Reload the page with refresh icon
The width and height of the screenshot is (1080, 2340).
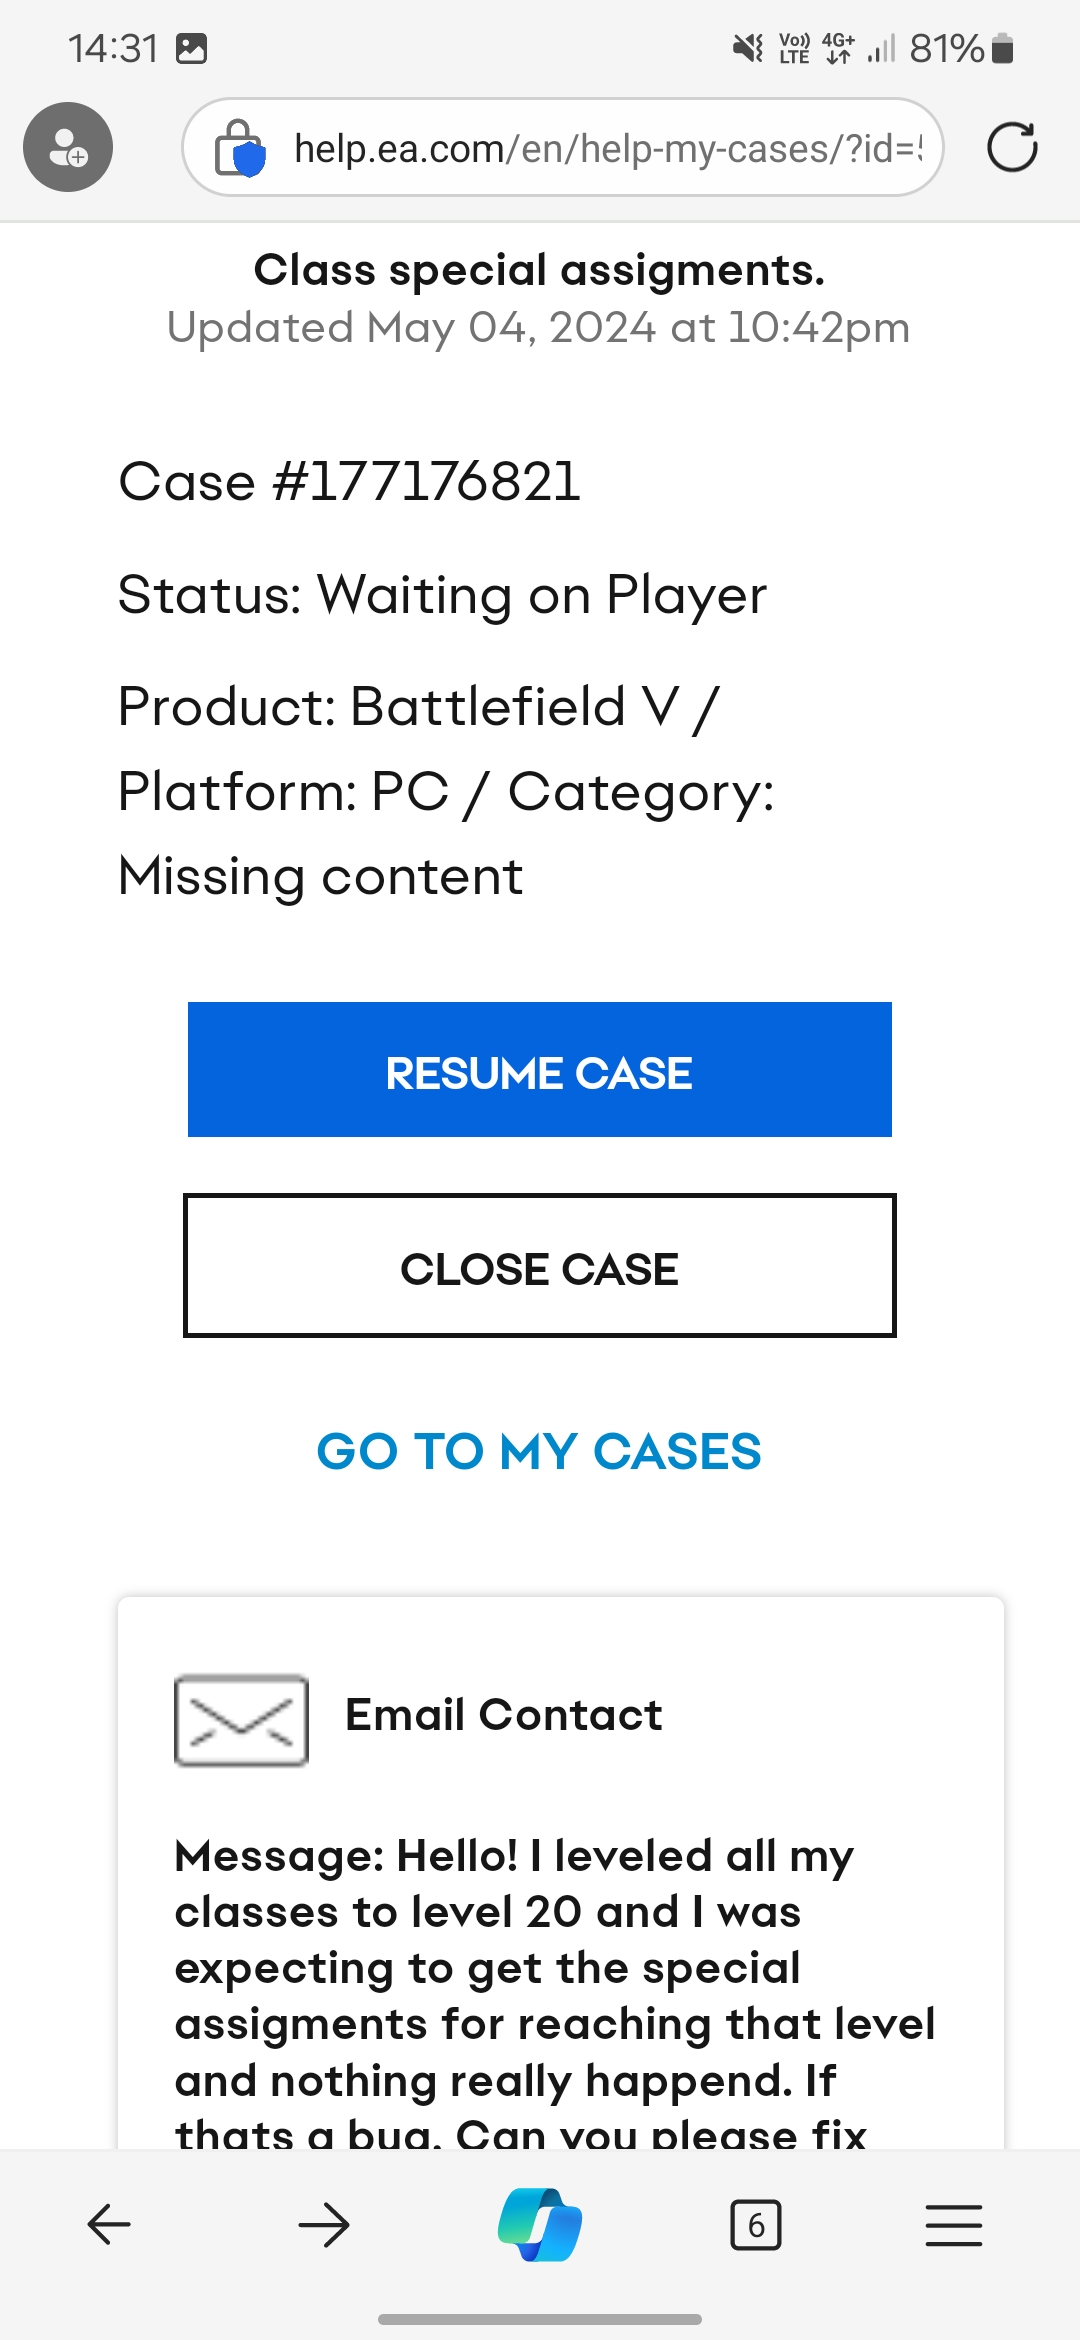coord(1011,148)
